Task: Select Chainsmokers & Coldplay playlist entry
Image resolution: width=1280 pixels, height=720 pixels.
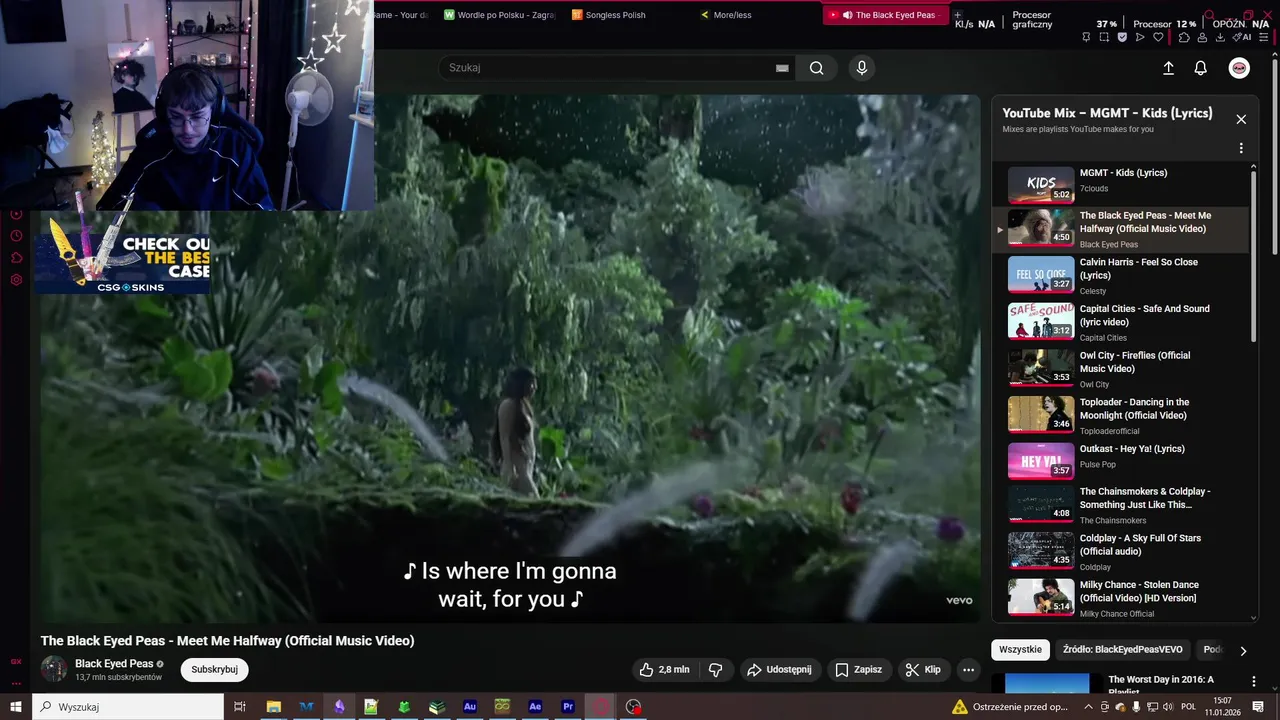Action: pyautogui.click(x=1122, y=504)
